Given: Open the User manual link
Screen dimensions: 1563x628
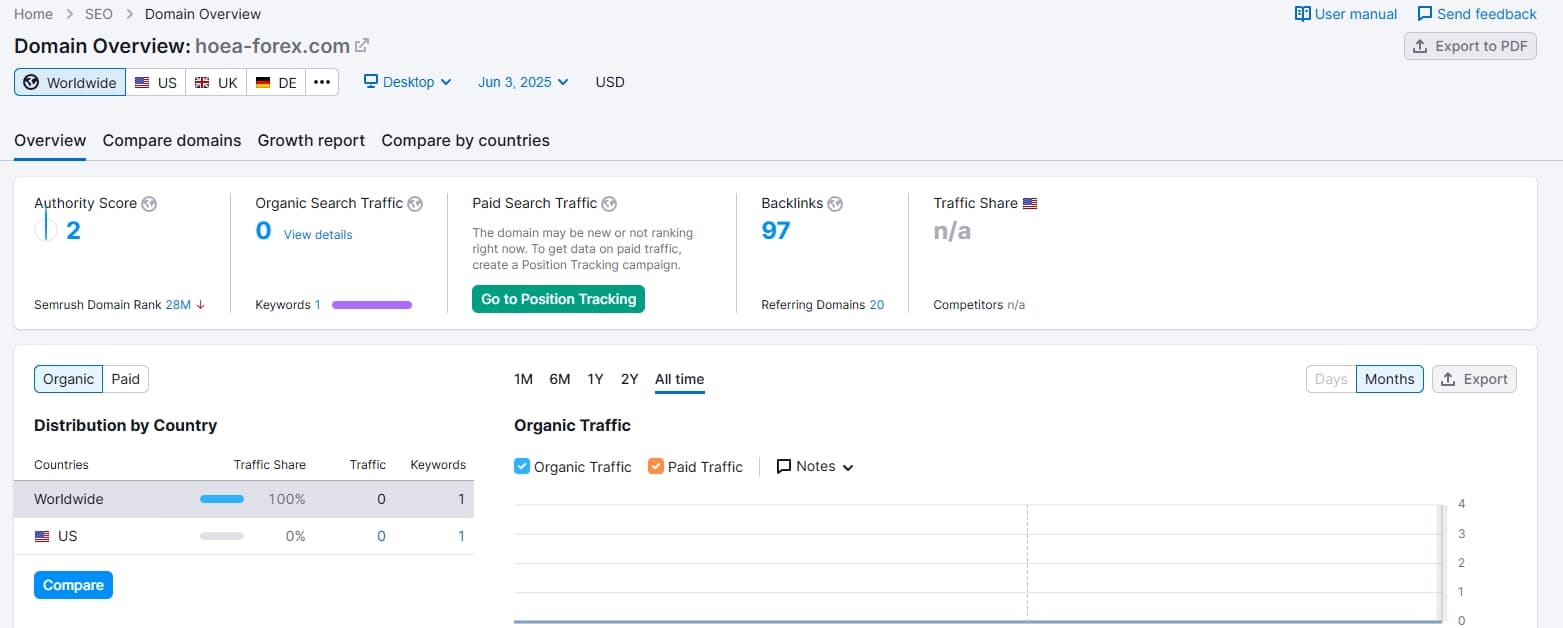Looking at the screenshot, I should [x=1346, y=14].
